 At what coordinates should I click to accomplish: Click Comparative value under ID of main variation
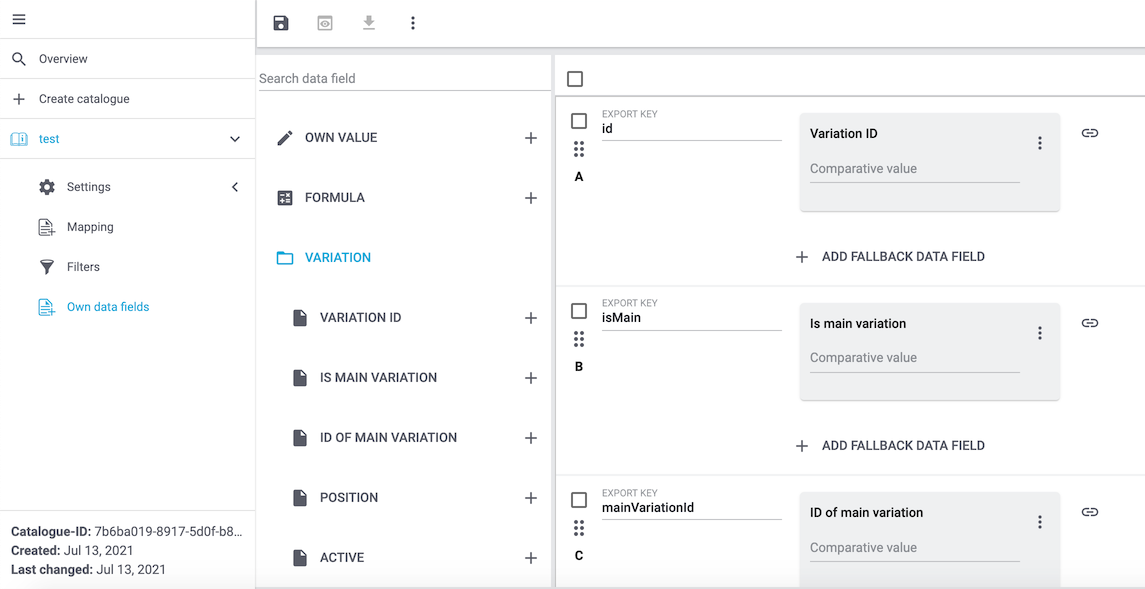tap(914, 547)
